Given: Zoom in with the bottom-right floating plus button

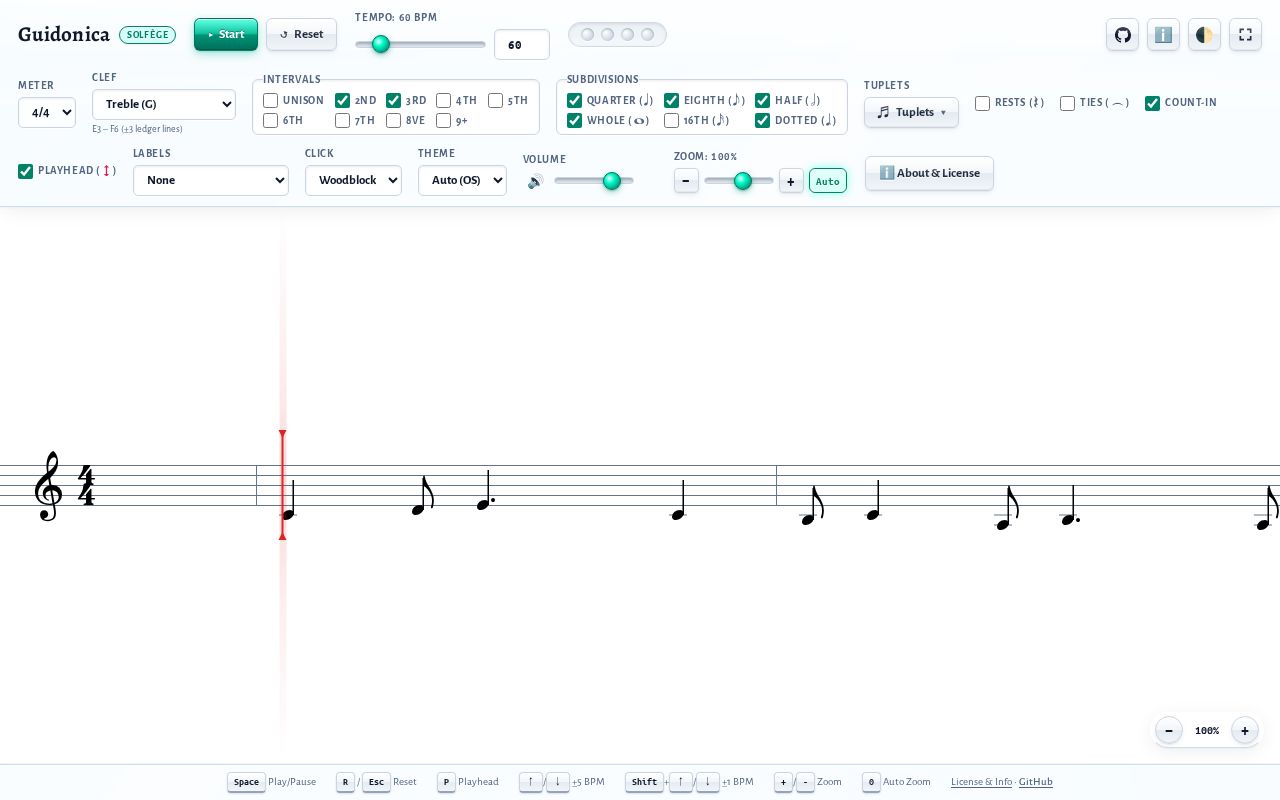Looking at the screenshot, I should [1245, 731].
